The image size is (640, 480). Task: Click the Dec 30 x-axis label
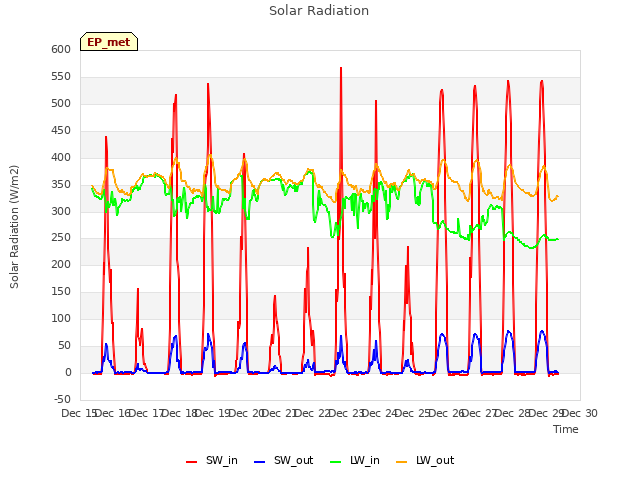click(x=580, y=413)
